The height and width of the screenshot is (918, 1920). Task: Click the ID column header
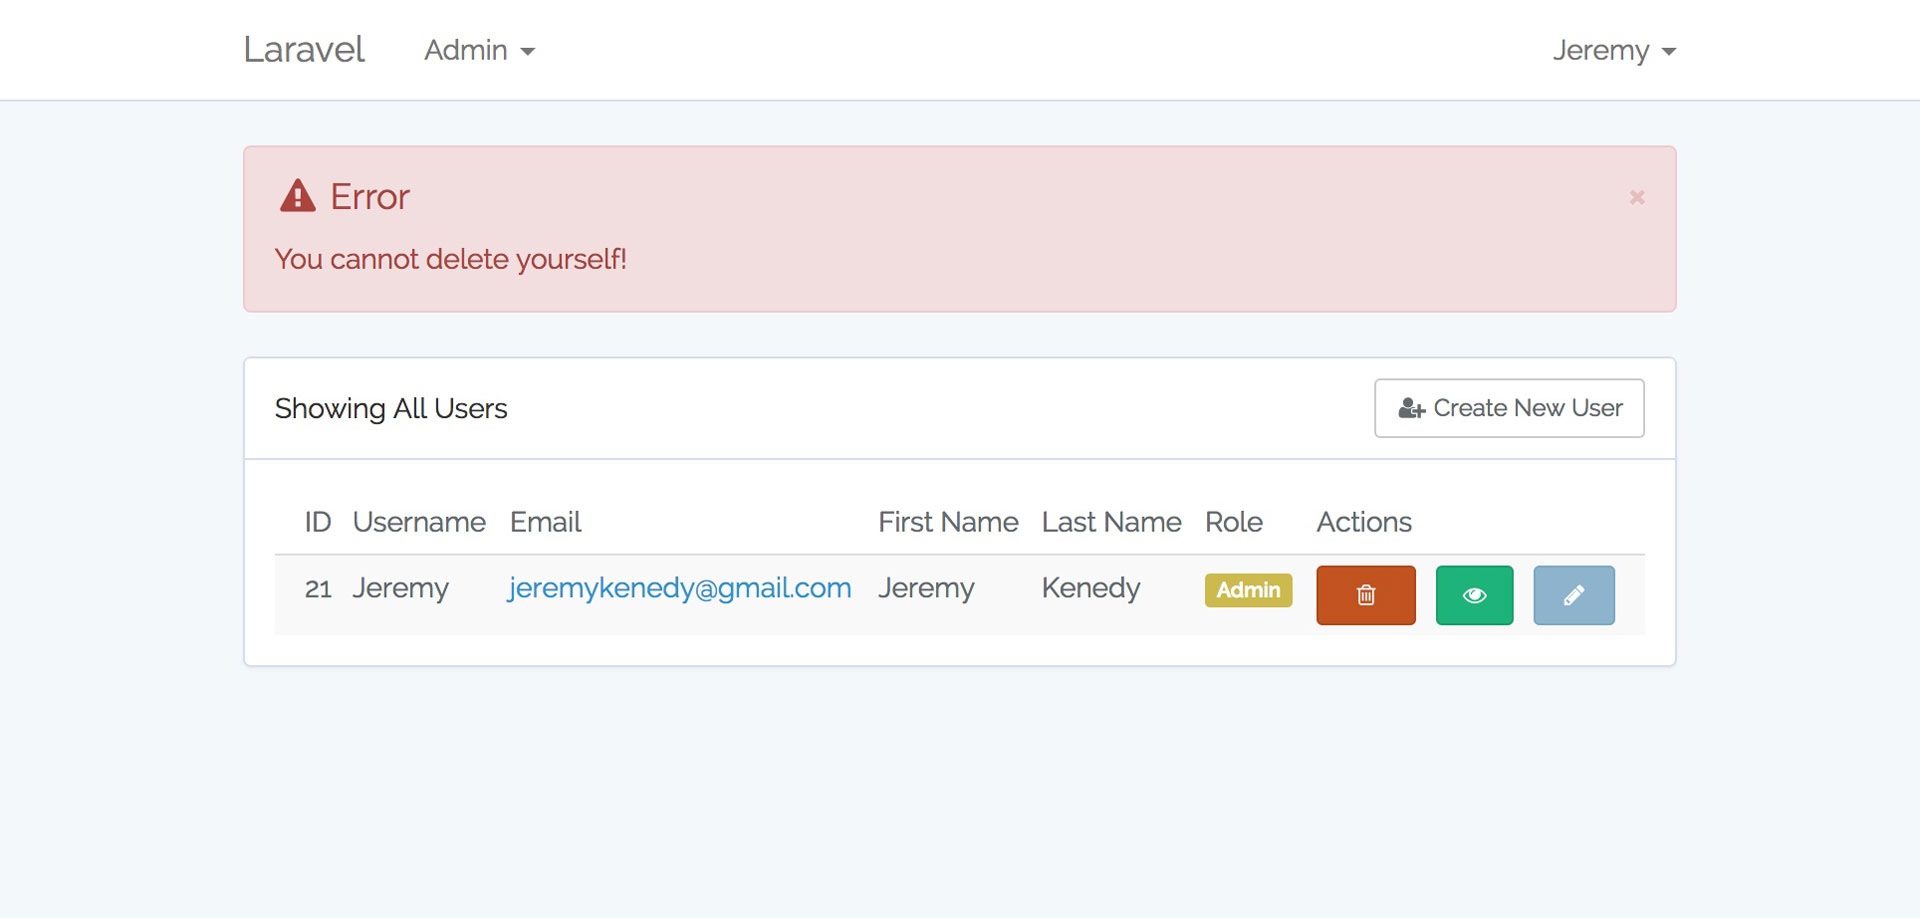(x=317, y=522)
